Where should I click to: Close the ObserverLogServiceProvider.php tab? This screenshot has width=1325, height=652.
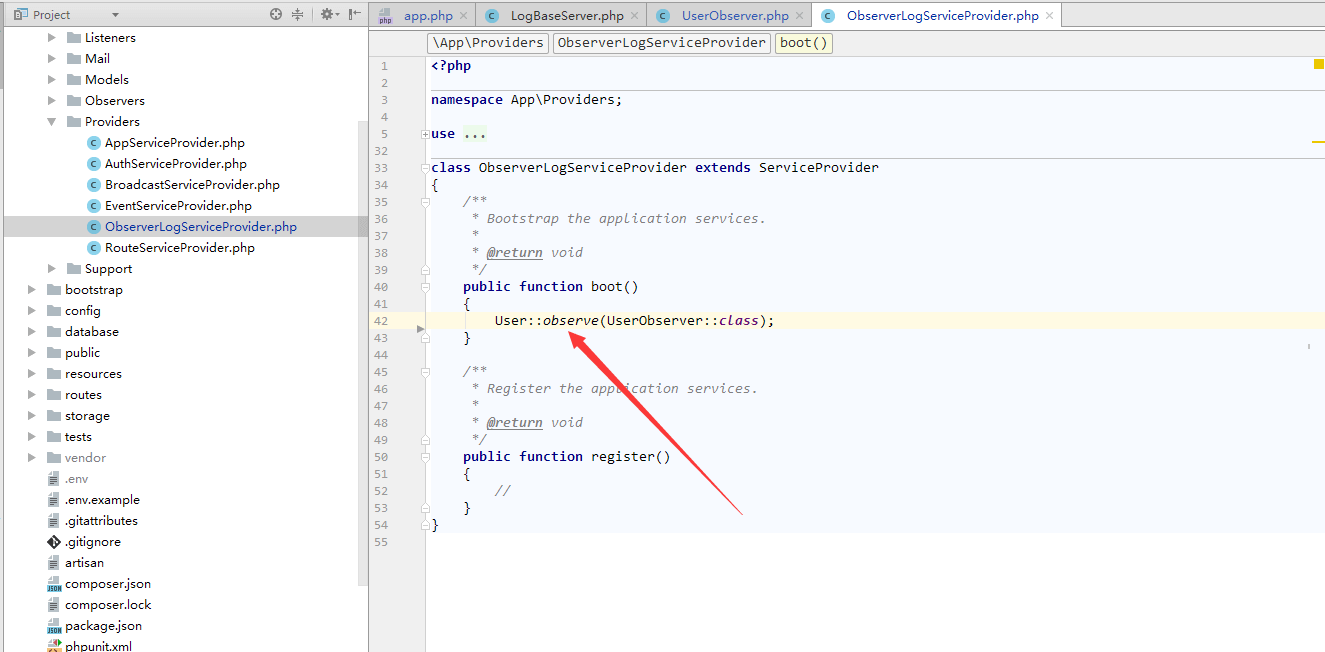coord(1048,16)
